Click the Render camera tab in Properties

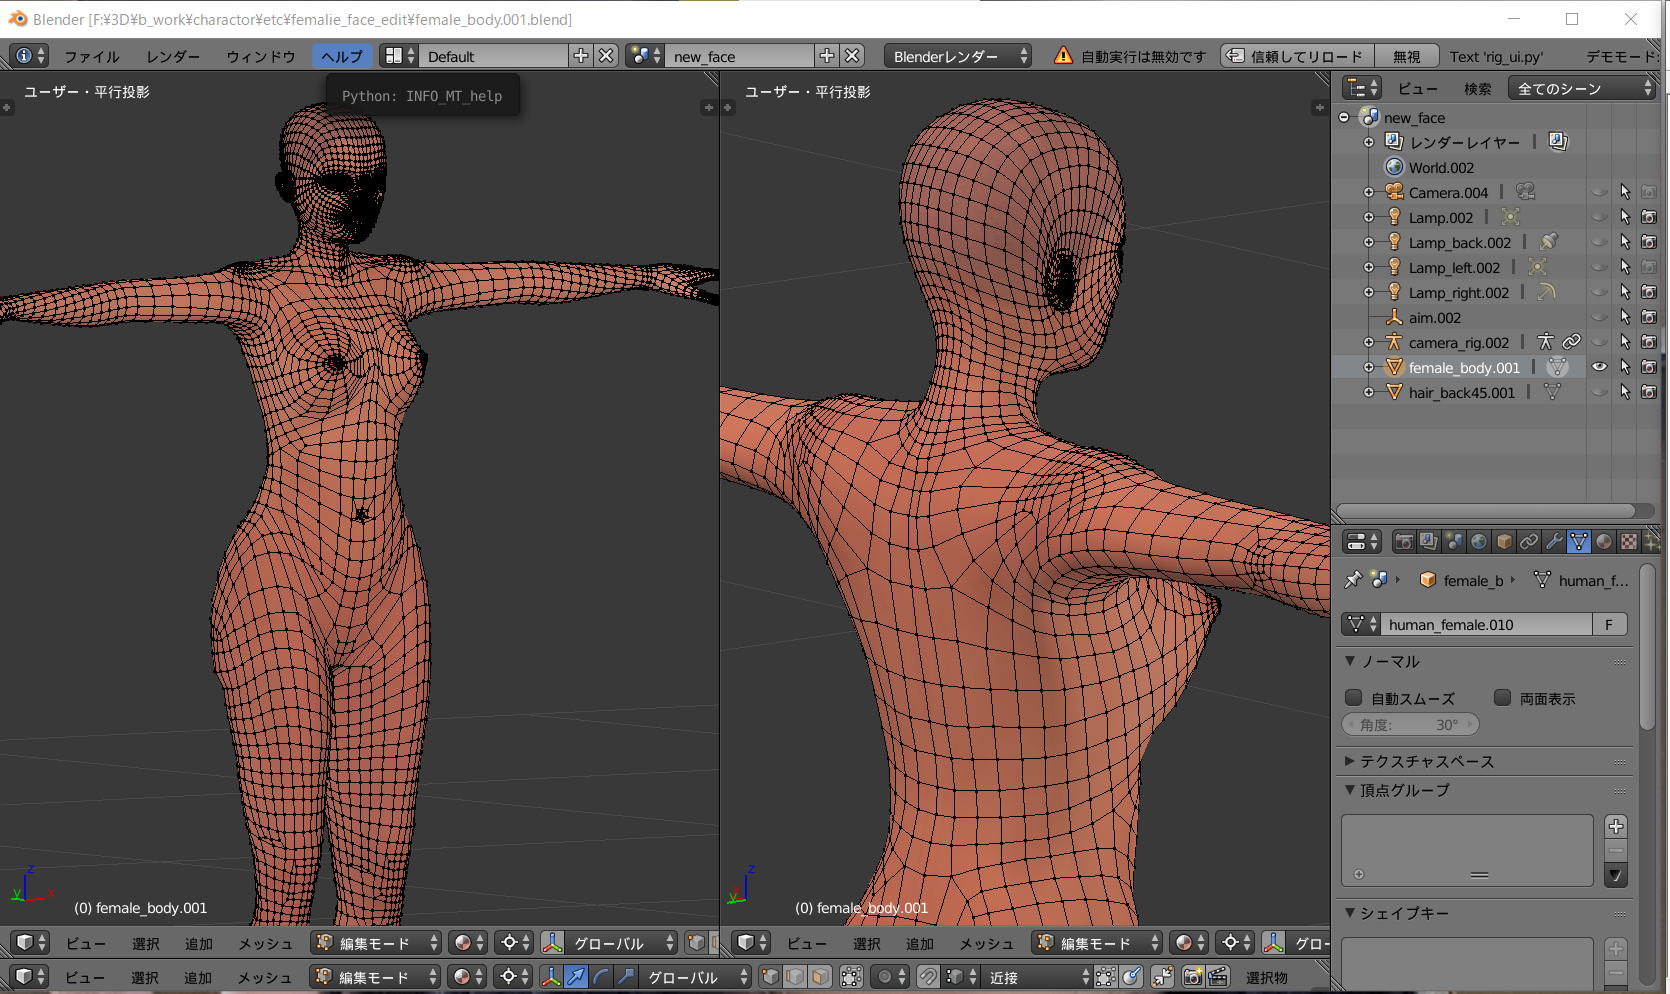1404,542
